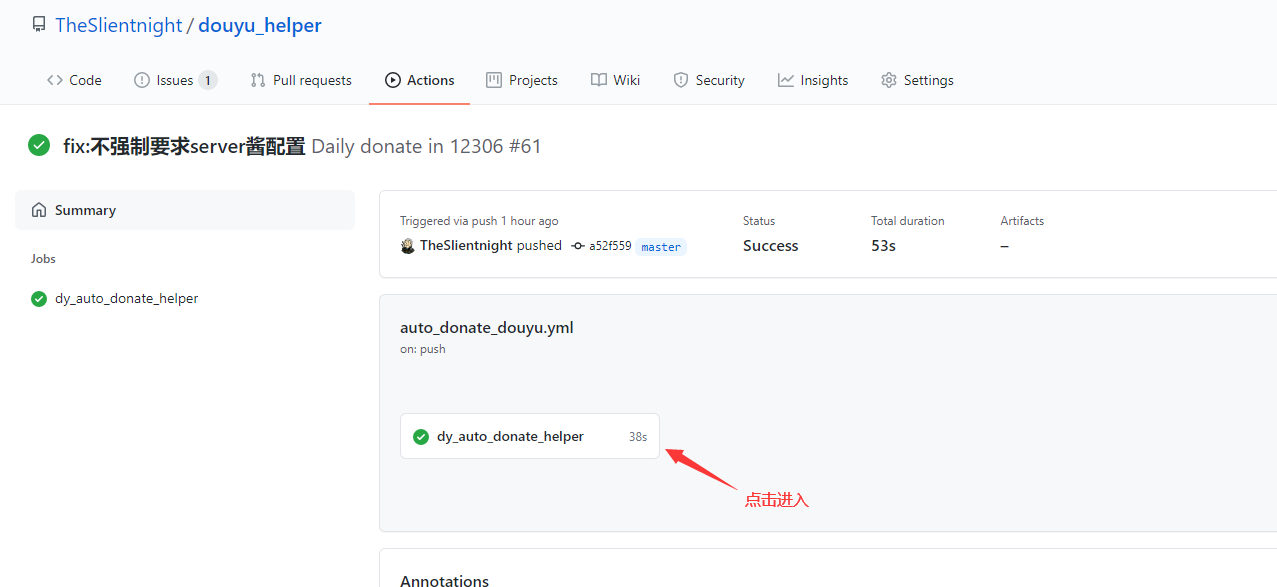Click the 'on: push' text
This screenshot has width=1277, height=587.
pyautogui.click(x=423, y=349)
